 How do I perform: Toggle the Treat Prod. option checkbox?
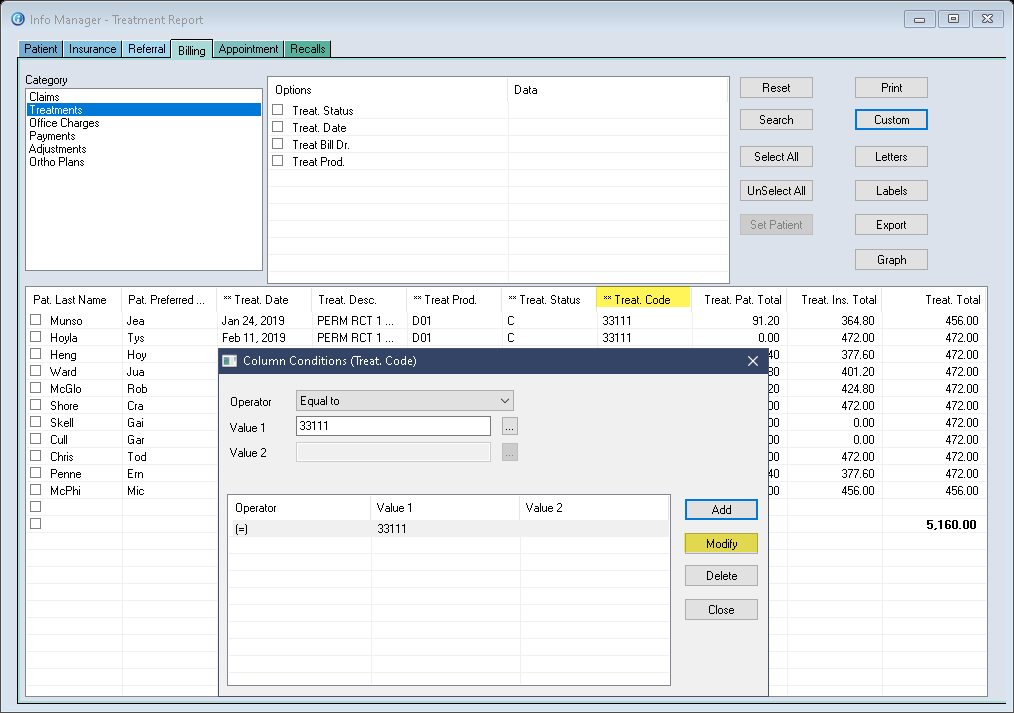pos(278,161)
